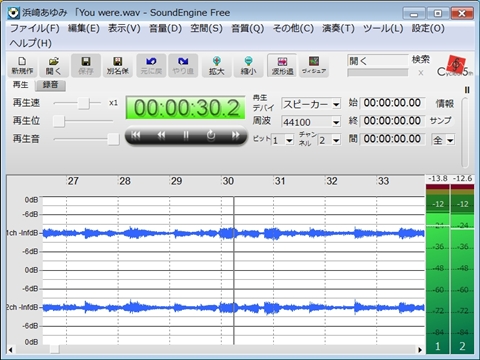Click the 00:00:30.2 time display

(x=185, y=108)
